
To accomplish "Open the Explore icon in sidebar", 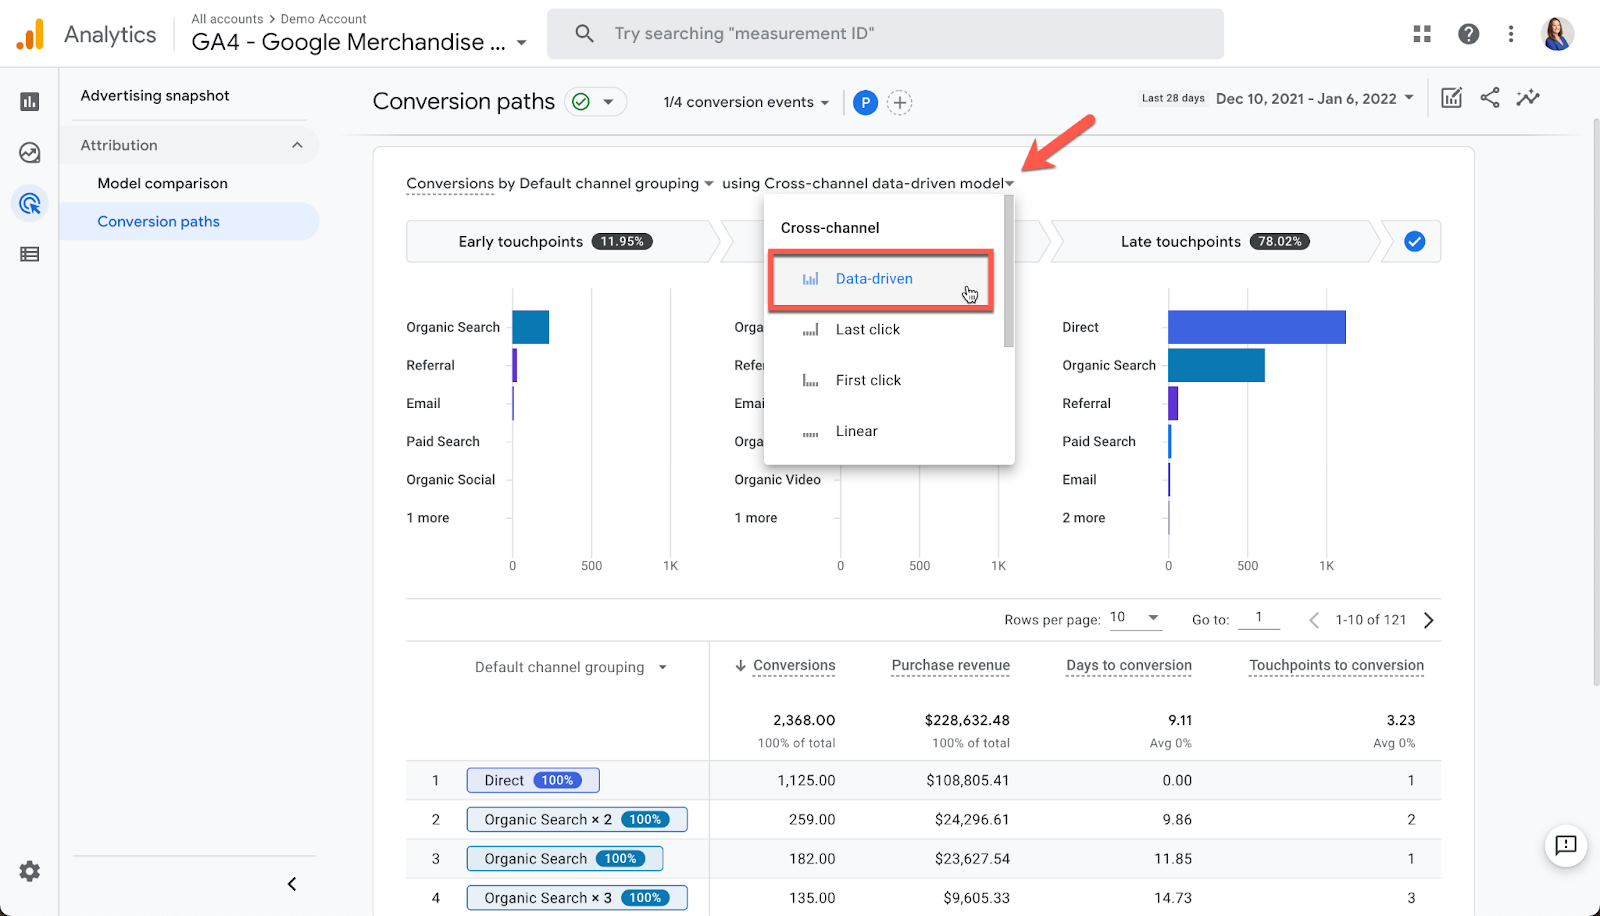I will point(30,153).
